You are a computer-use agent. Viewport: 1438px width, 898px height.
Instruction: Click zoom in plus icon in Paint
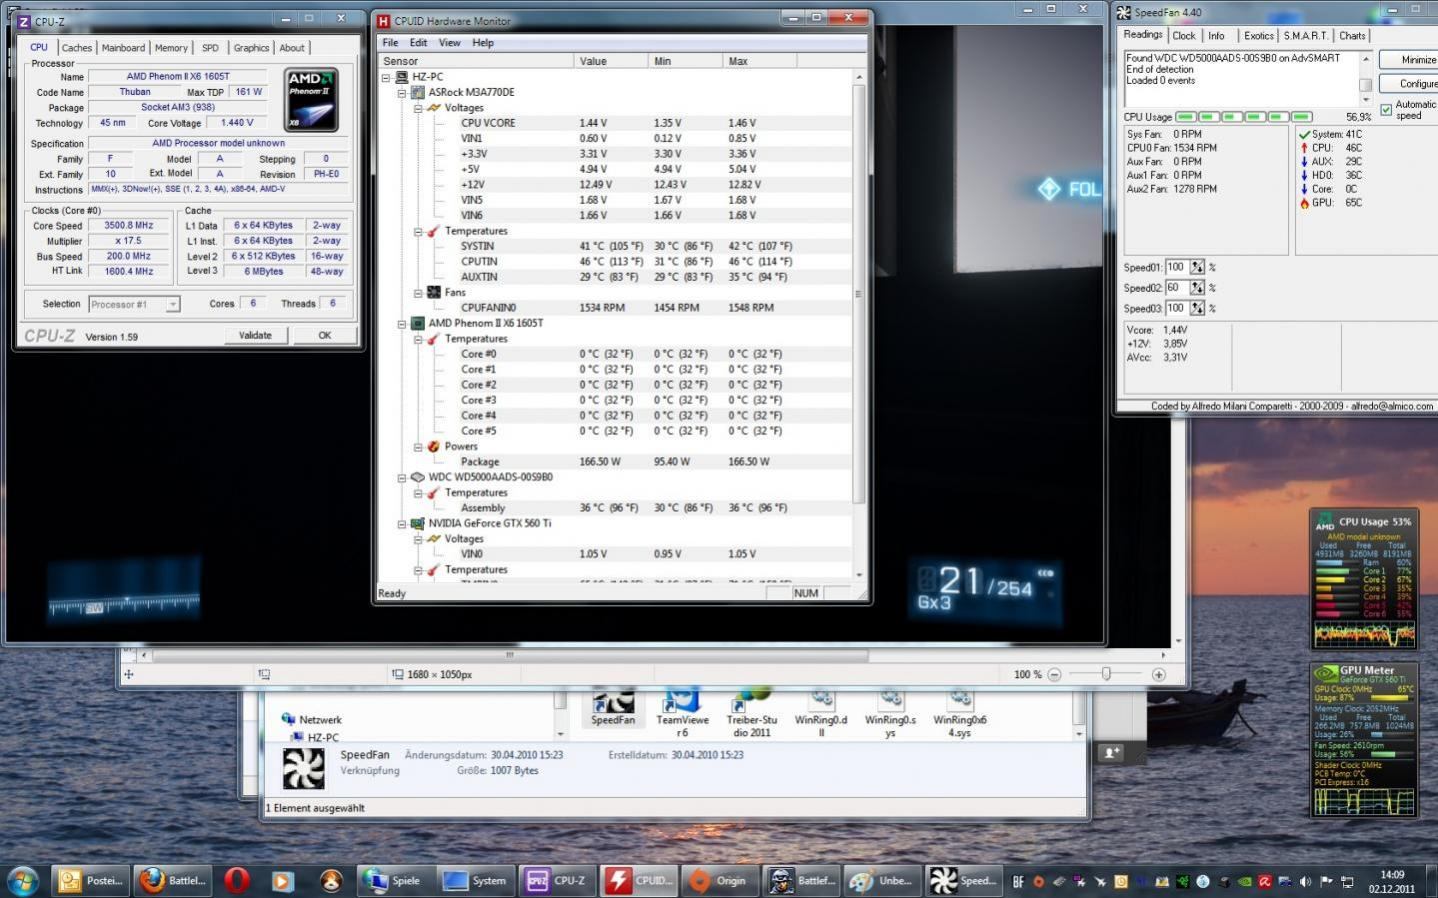coord(1158,675)
